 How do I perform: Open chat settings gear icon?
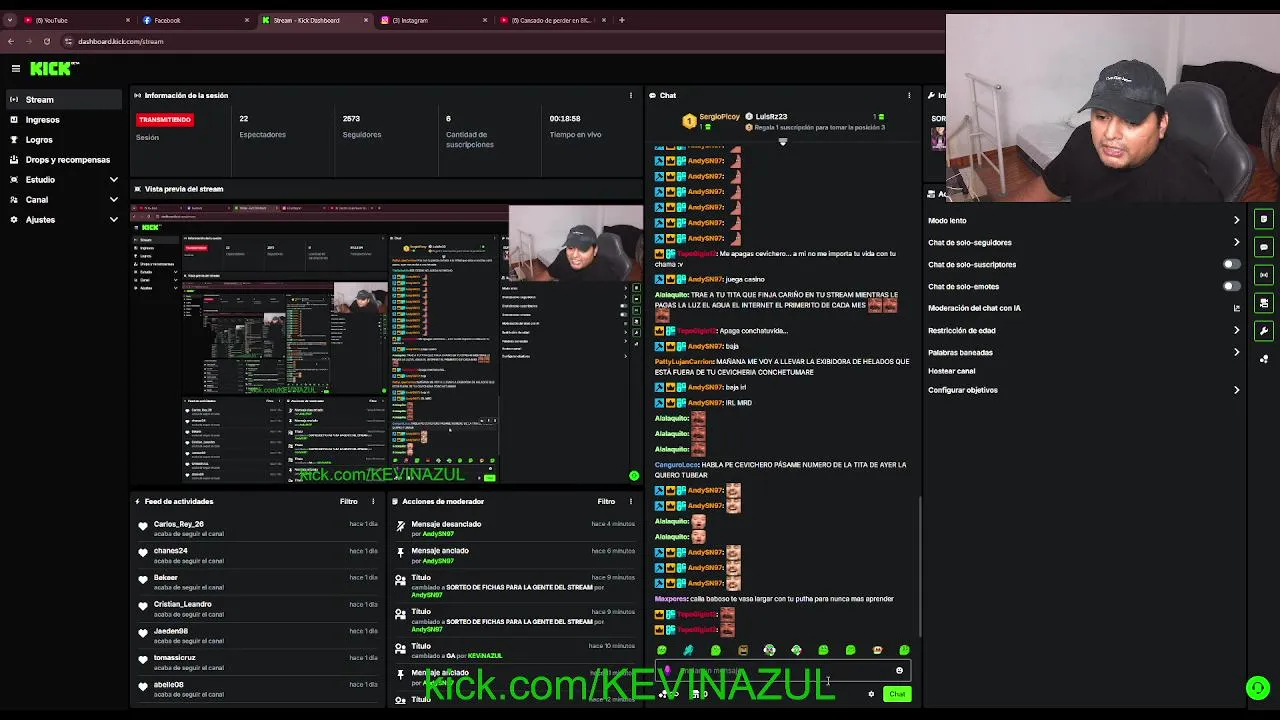click(871, 694)
